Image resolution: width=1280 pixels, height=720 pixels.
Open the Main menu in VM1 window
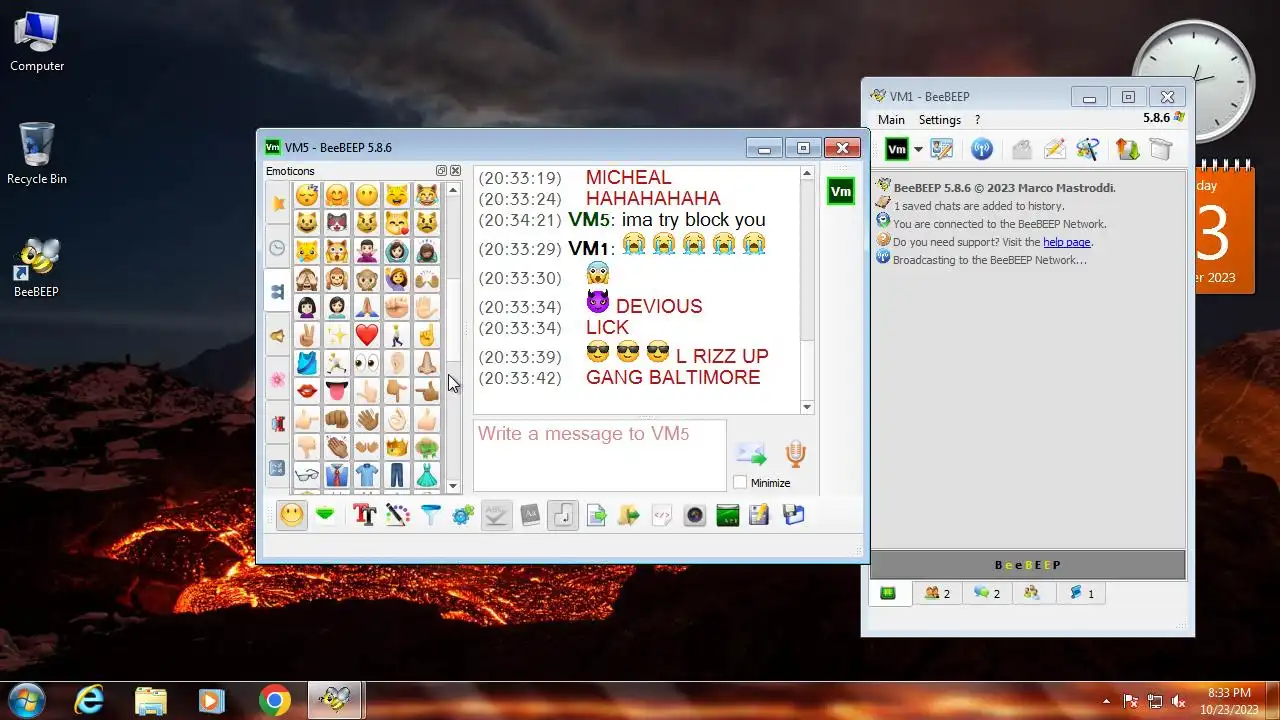(891, 120)
